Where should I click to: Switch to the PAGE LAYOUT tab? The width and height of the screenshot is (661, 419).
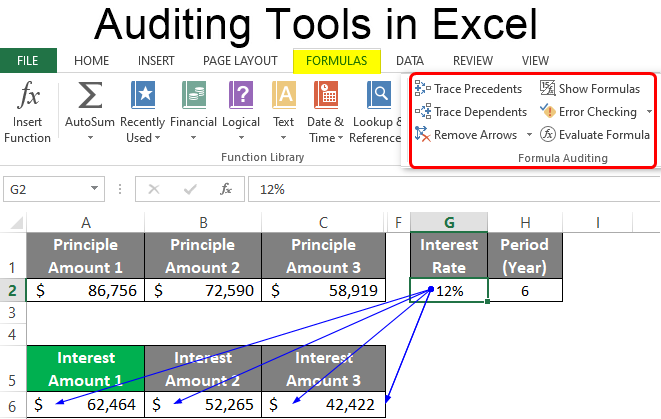(240, 61)
